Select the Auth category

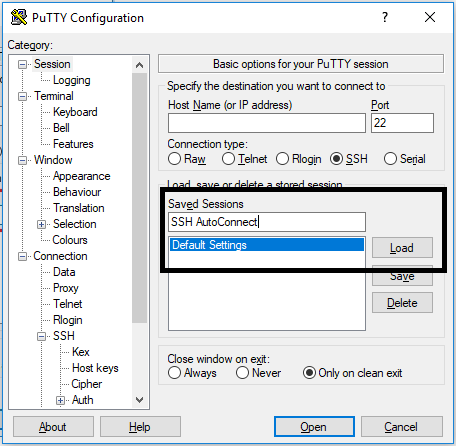tap(83, 400)
